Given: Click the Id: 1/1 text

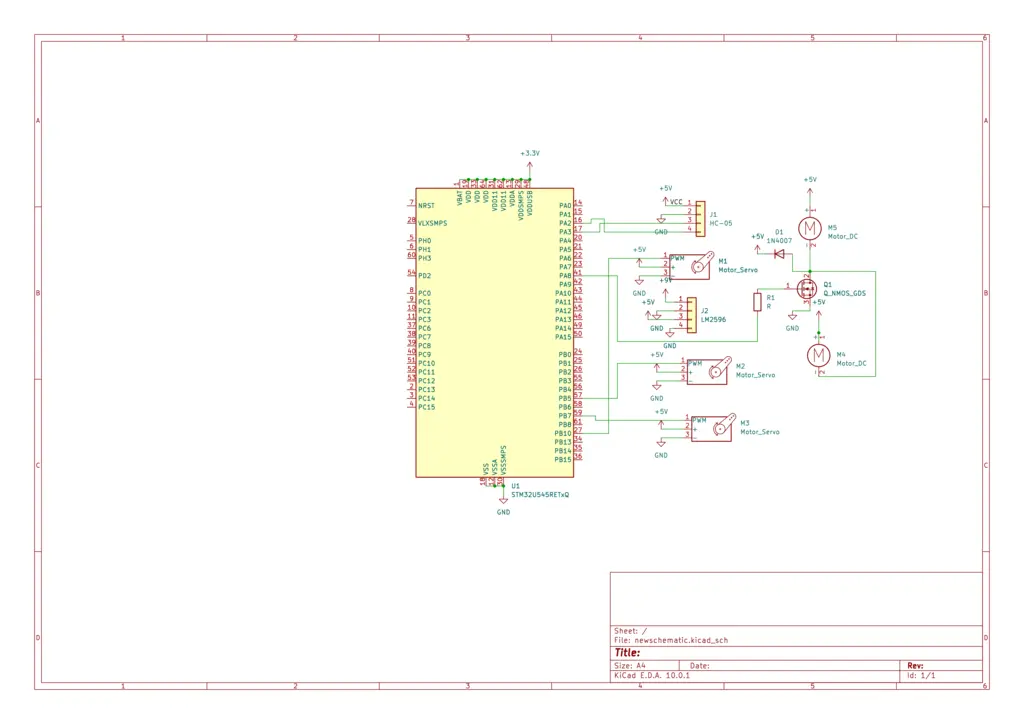Looking at the screenshot, I should (x=921, y=676).
